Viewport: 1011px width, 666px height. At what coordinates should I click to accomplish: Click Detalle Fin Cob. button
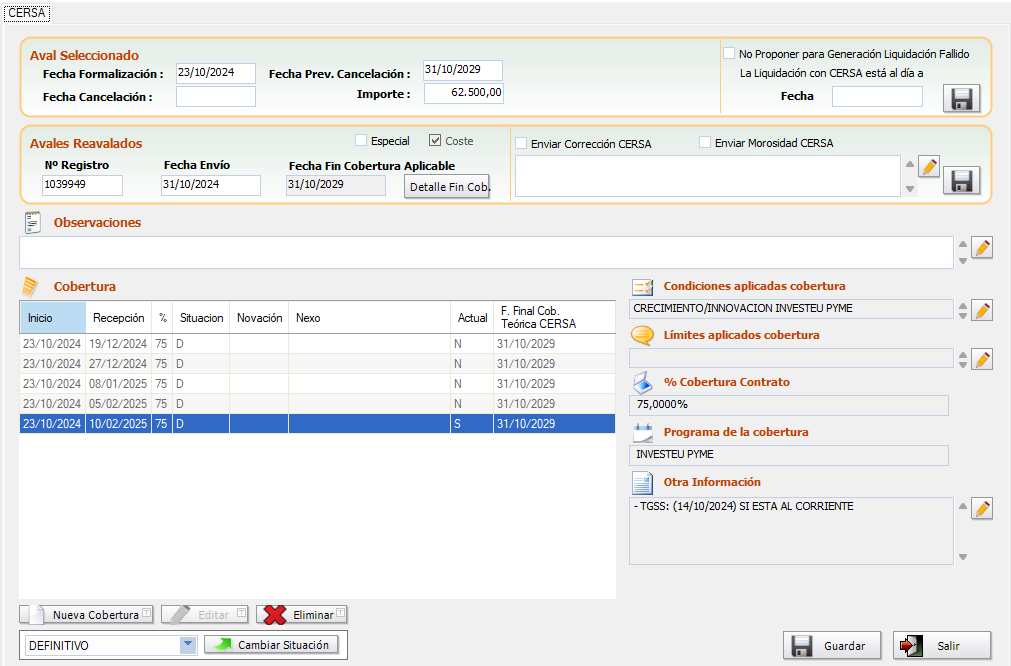point(447,187)
